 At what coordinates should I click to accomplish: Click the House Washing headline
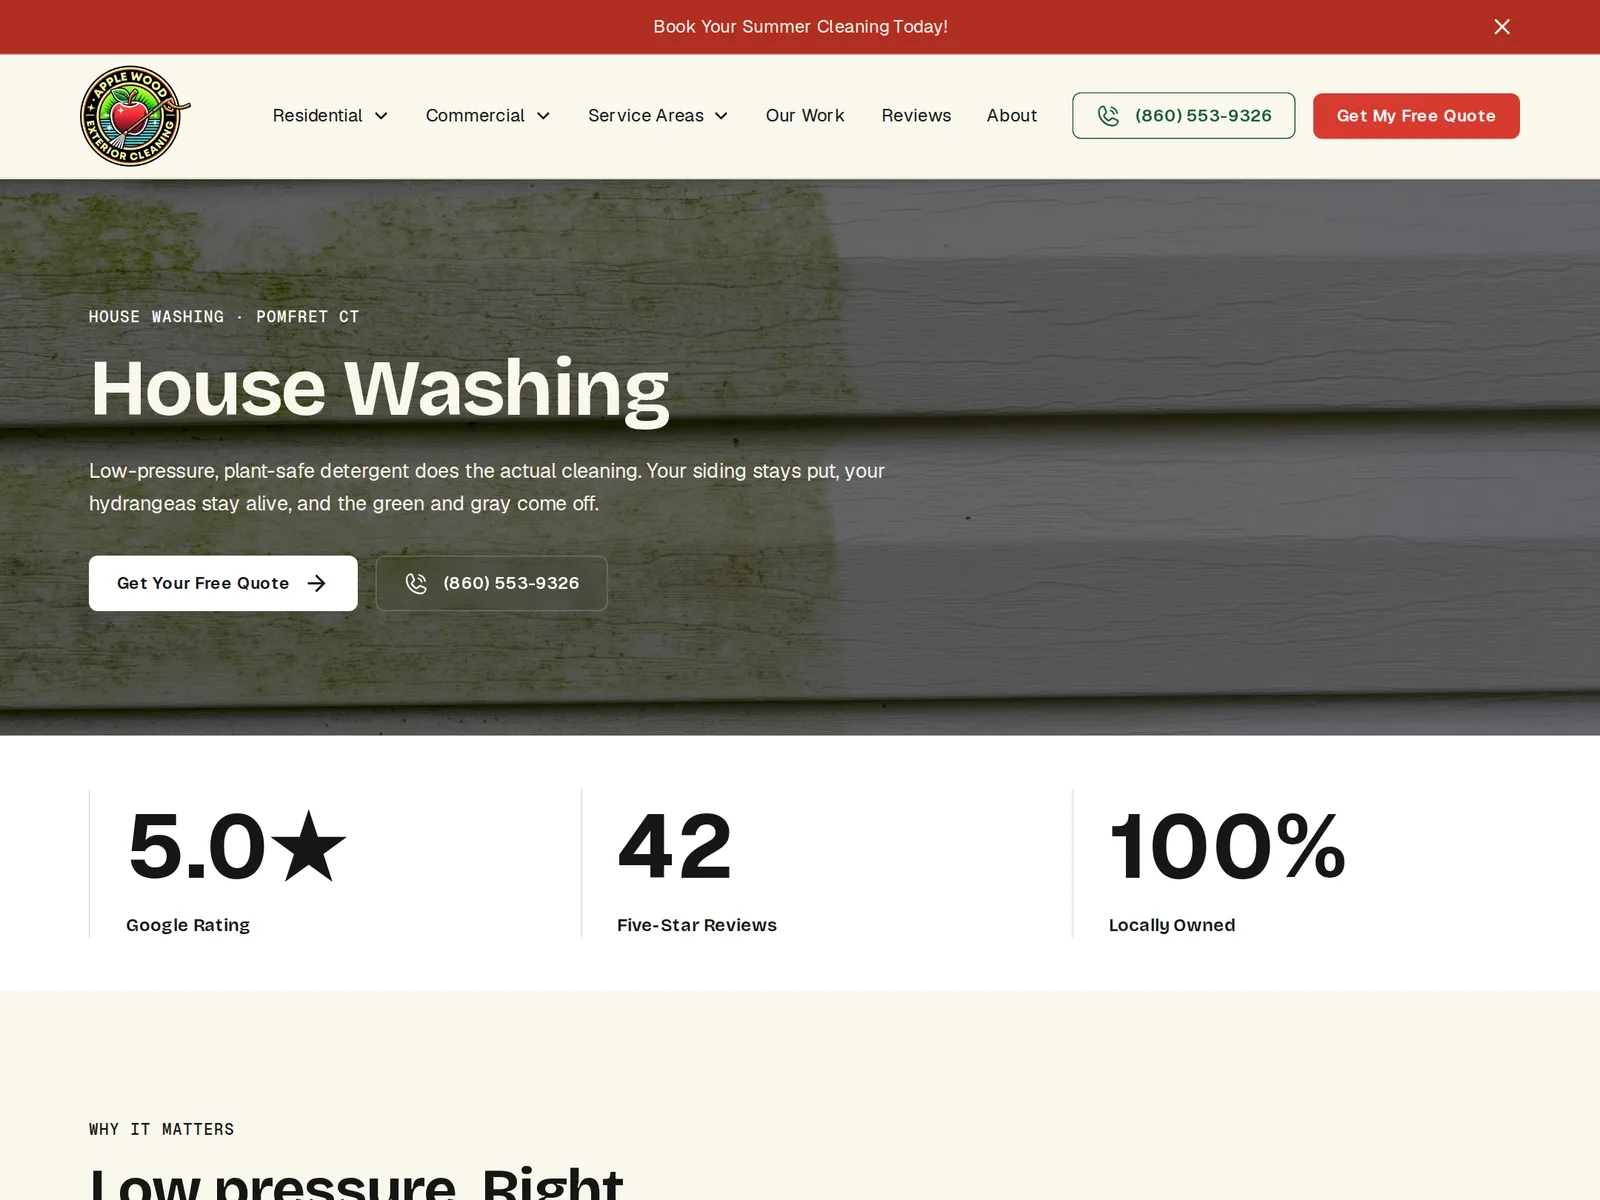tap(380, 389)
